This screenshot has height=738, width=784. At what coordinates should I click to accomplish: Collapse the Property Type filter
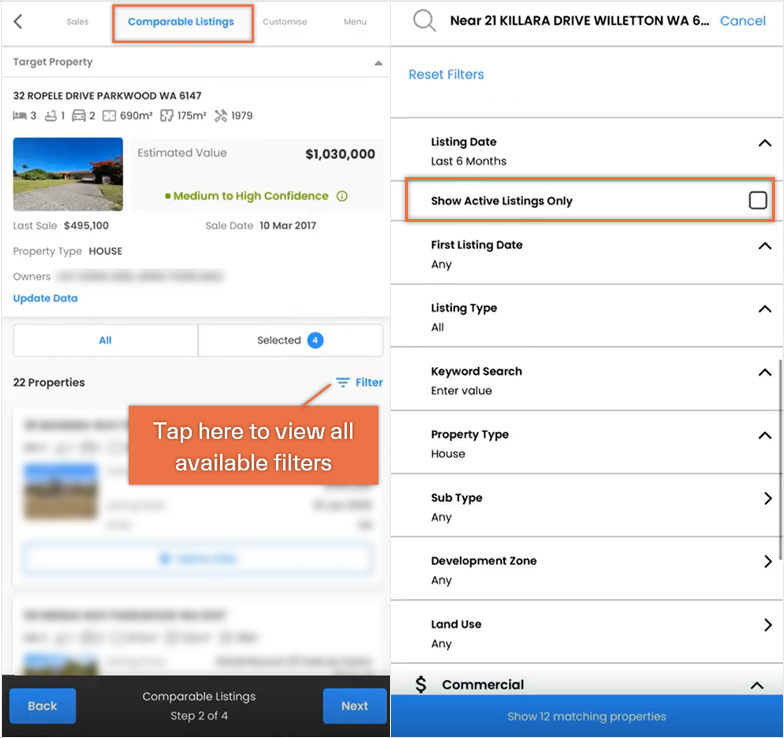pyautogui.click(x=764, y=436)
